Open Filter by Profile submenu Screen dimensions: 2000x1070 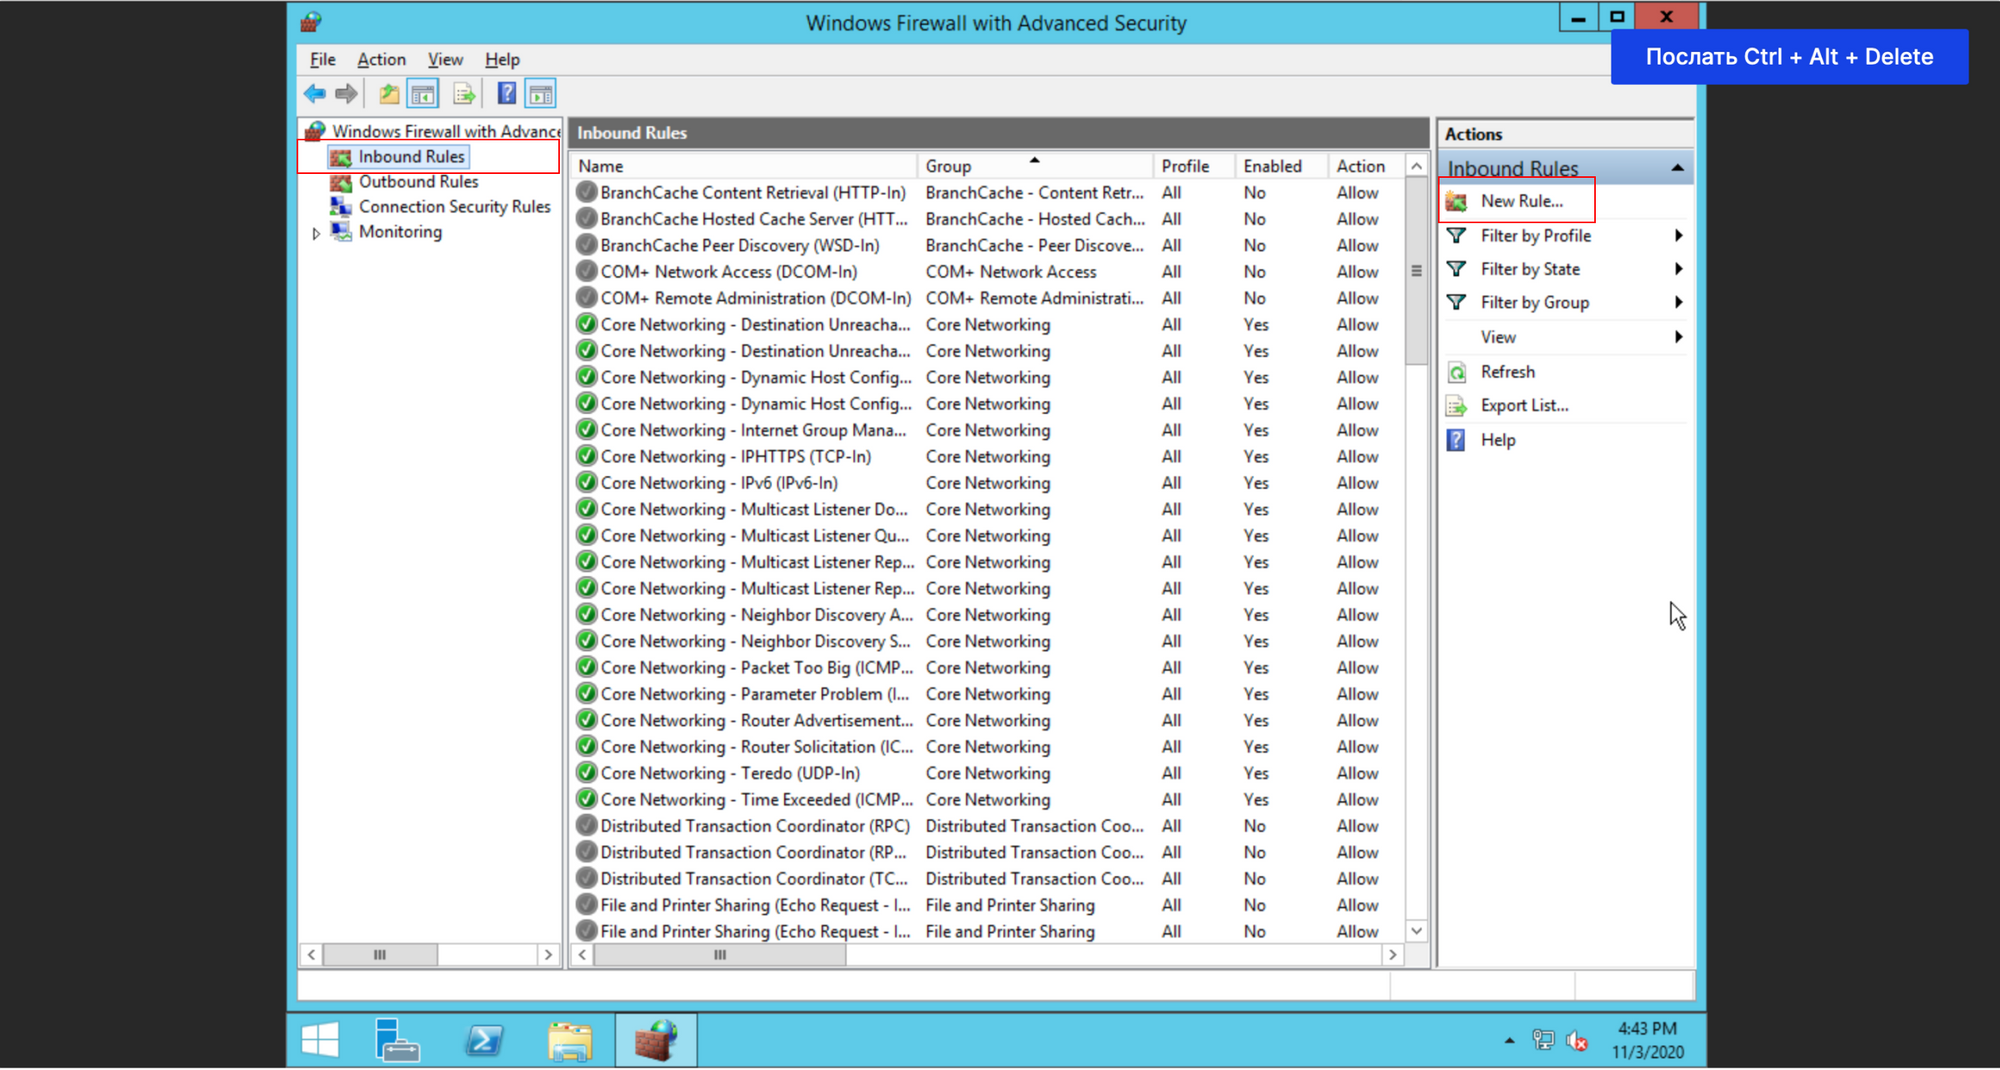(x=1565, y=236)
